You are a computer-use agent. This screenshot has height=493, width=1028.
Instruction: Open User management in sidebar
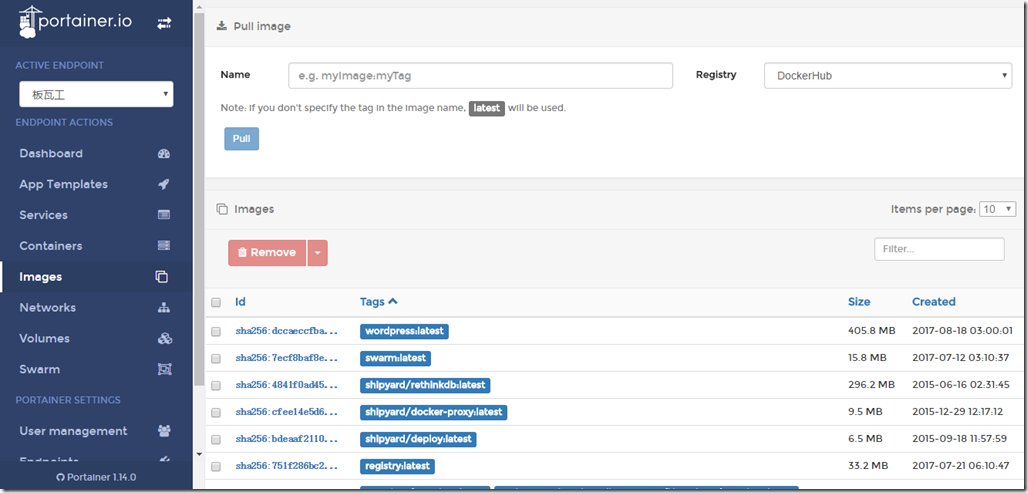coord(96,431)
